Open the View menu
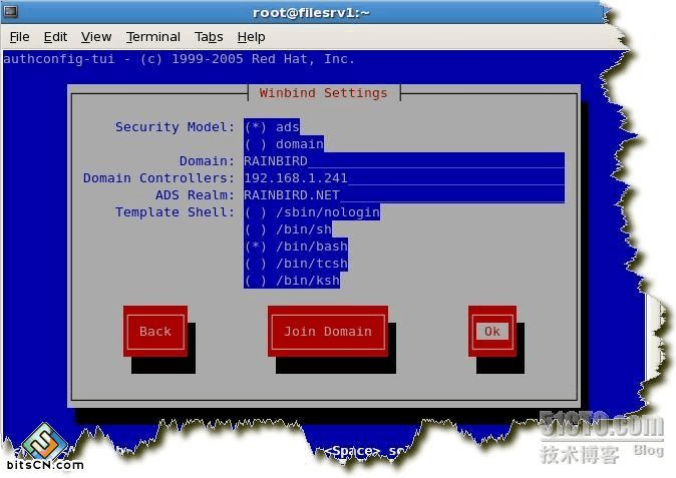This screenshot has width=676, height=478. point(96,37)
